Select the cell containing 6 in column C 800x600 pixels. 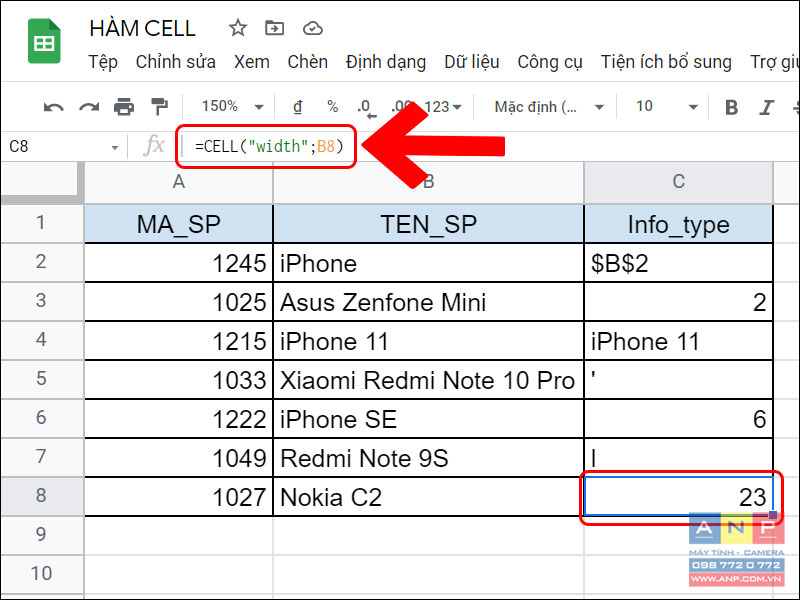click(x=679, y=419)
